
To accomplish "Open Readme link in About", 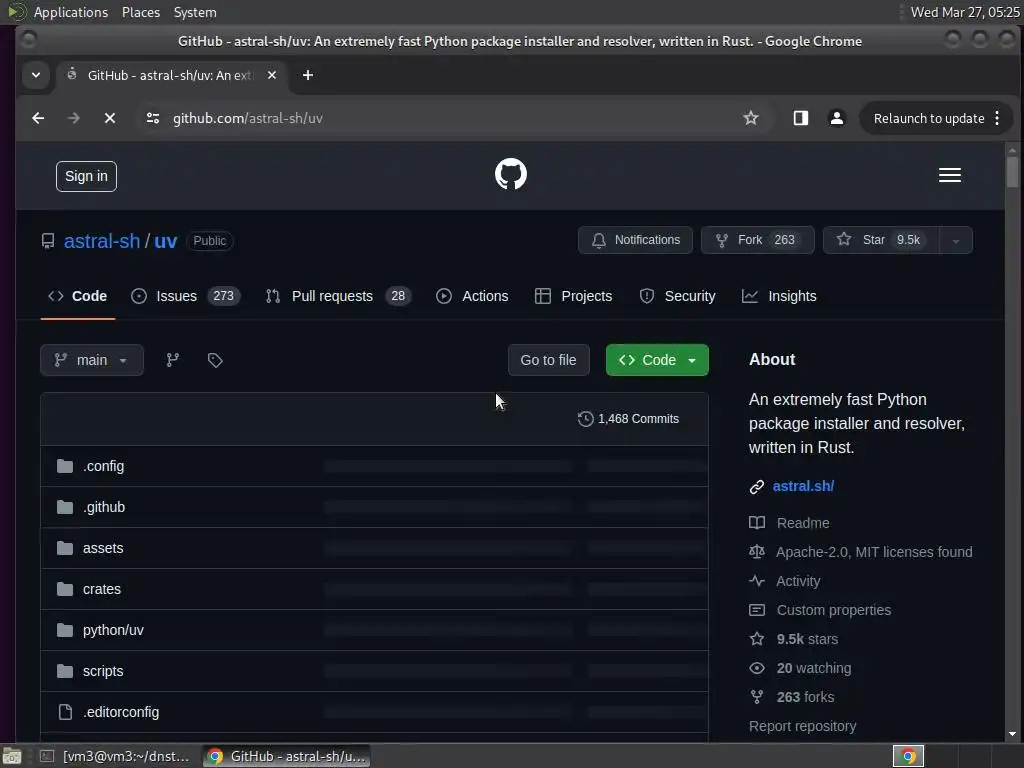I will tap(803, 523).
